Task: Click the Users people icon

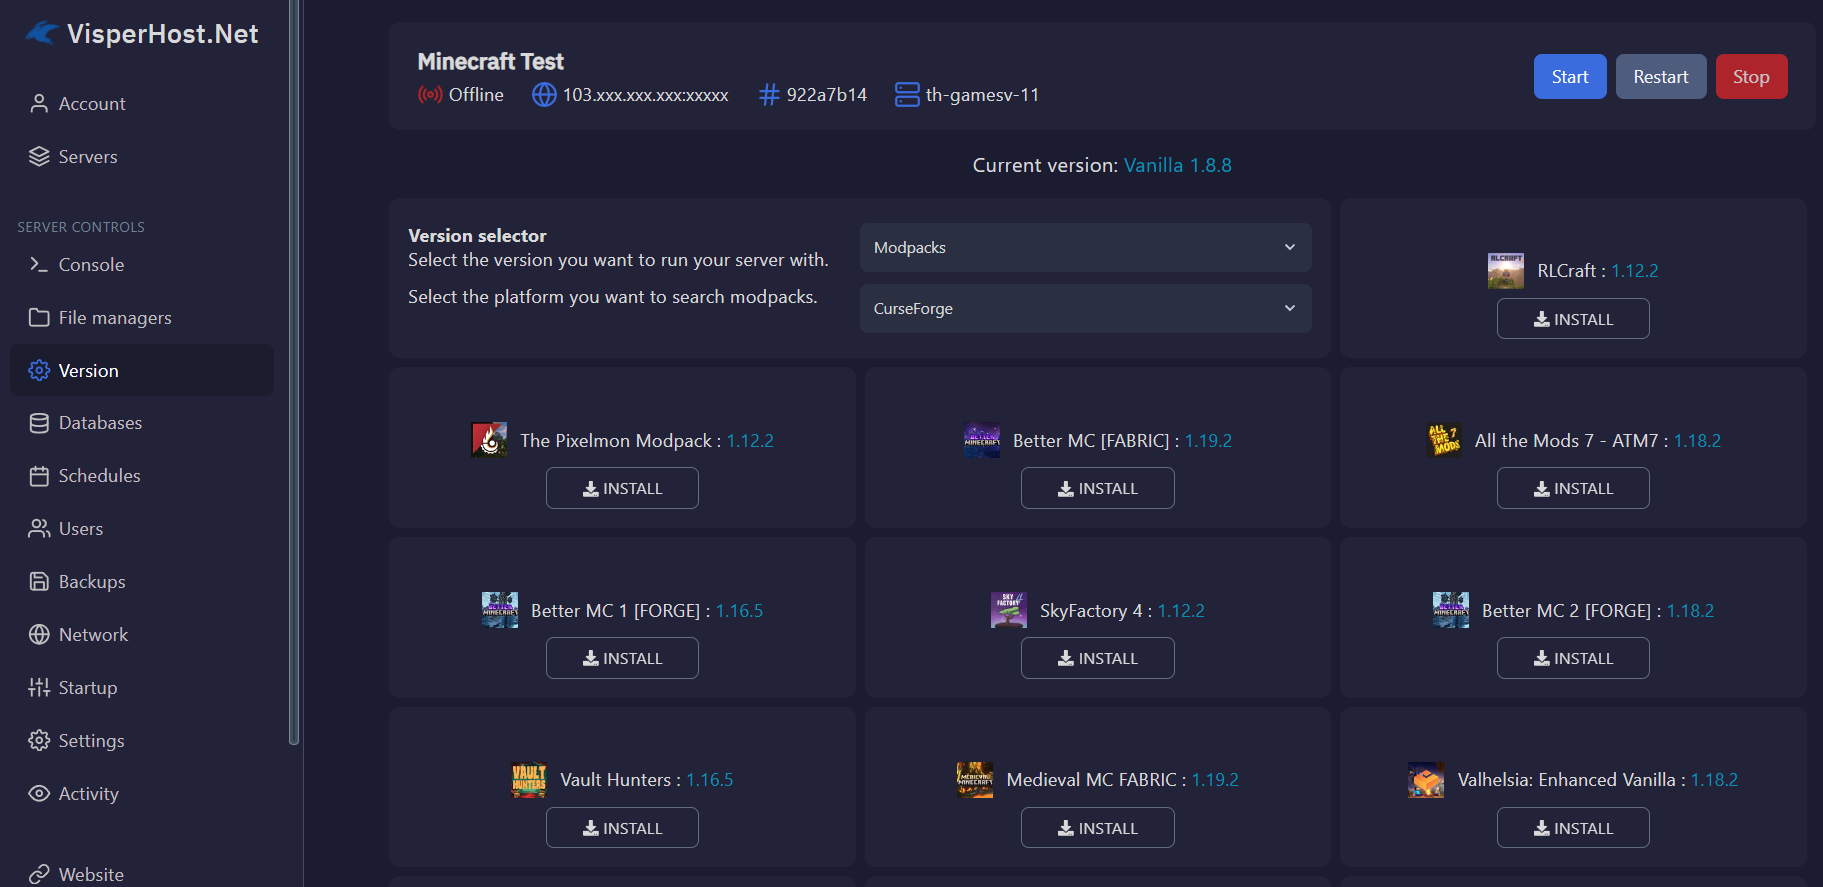Action: [x=39, y=529]
